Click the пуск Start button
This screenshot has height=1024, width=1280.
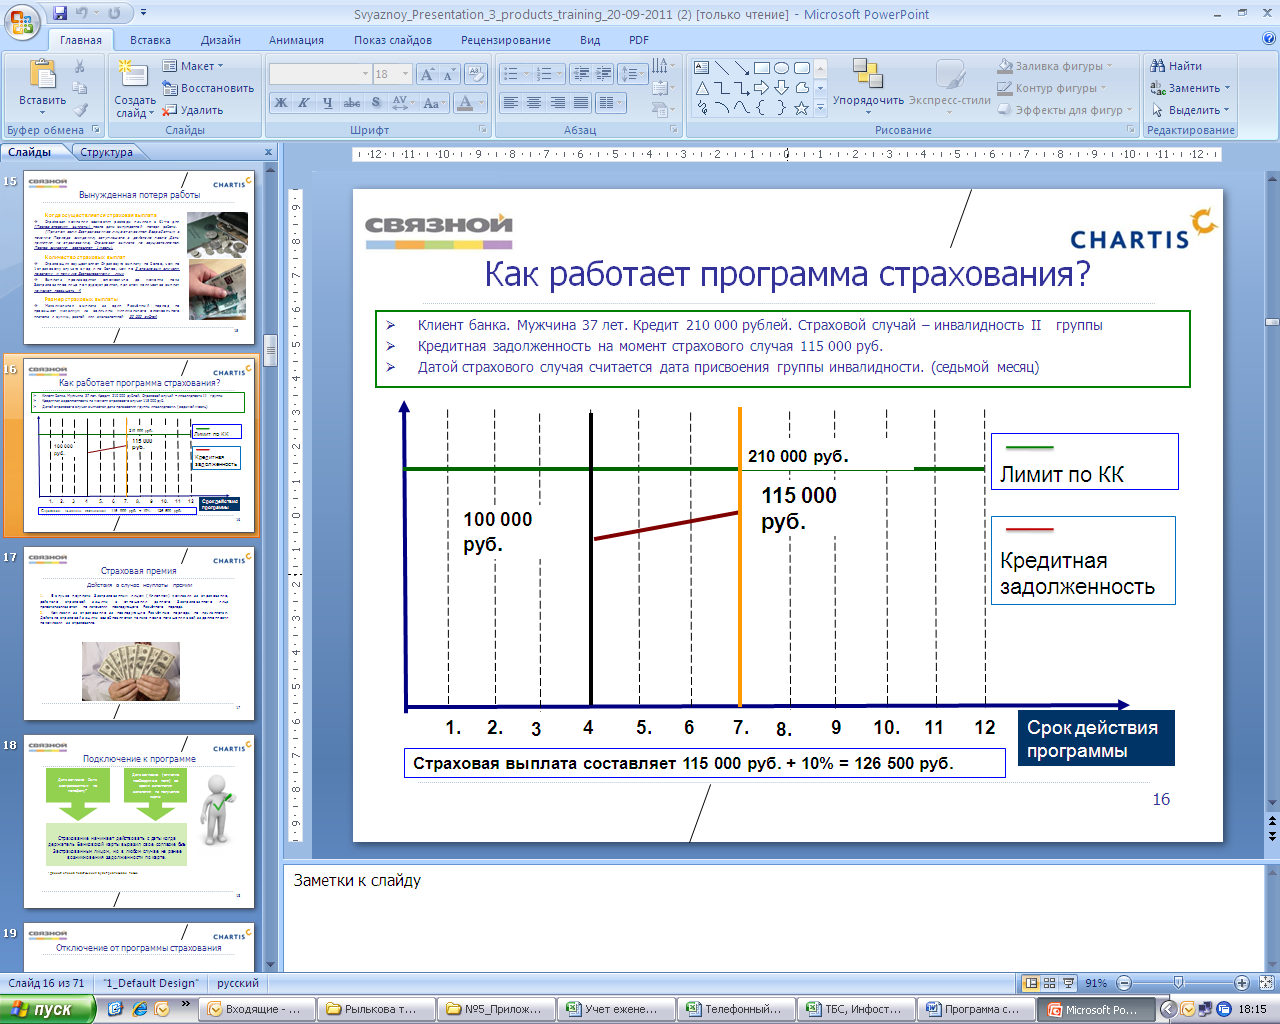pos(47,1009)
